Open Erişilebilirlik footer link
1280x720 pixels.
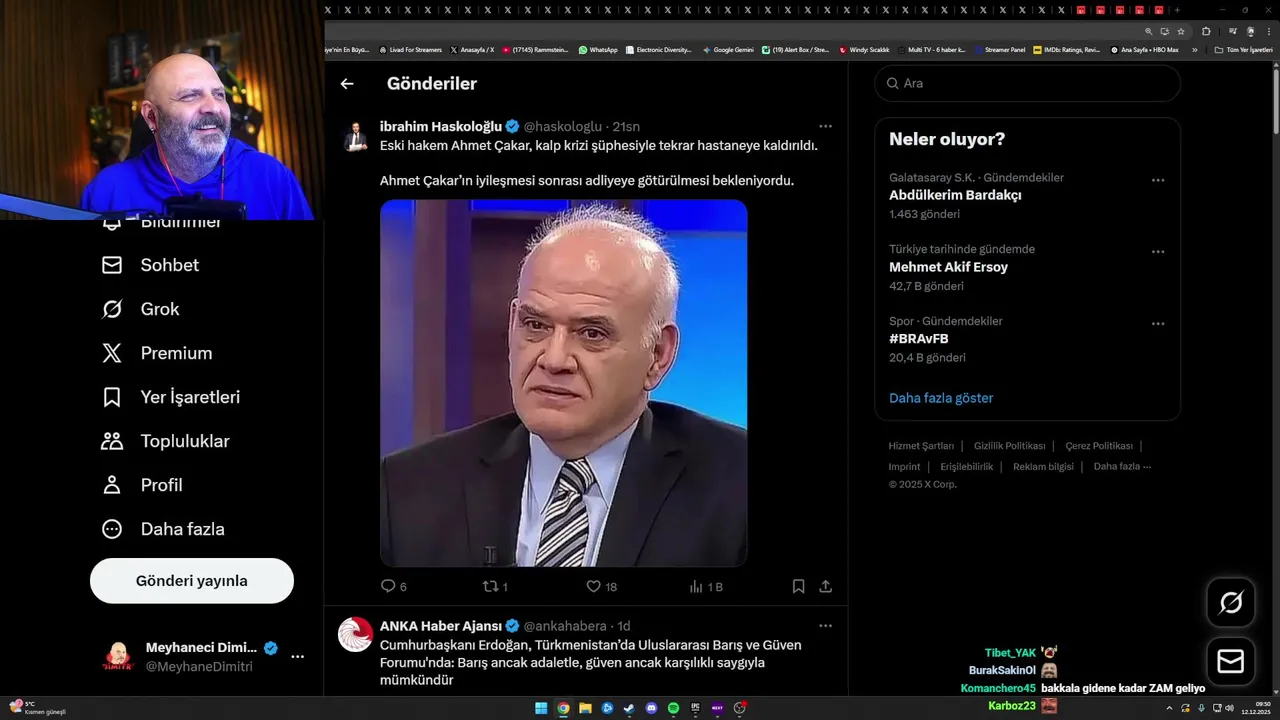click(x=967, y=467)
